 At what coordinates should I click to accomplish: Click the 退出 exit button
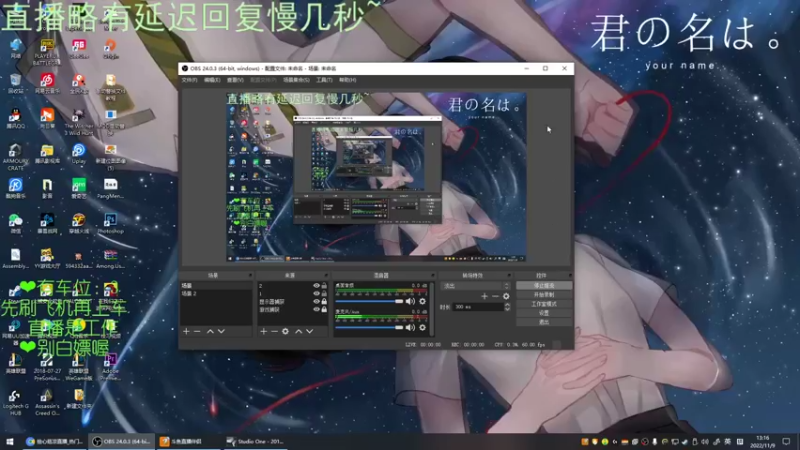coord(544,322)
